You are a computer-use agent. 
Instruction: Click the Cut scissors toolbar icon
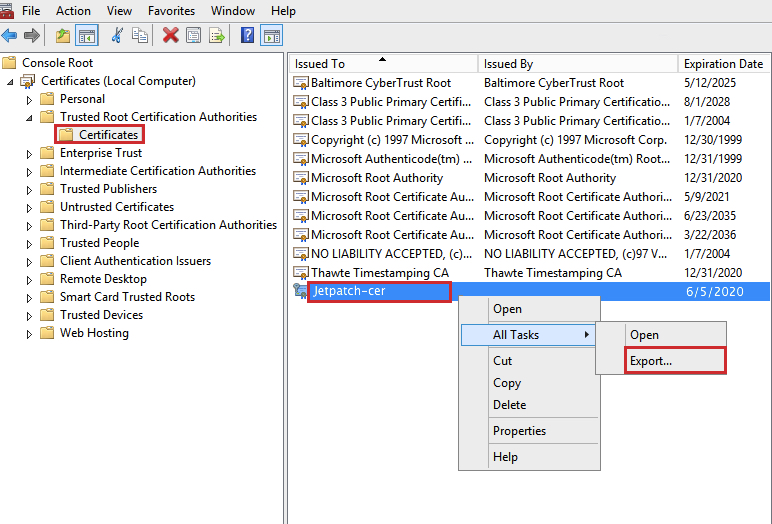117,35
